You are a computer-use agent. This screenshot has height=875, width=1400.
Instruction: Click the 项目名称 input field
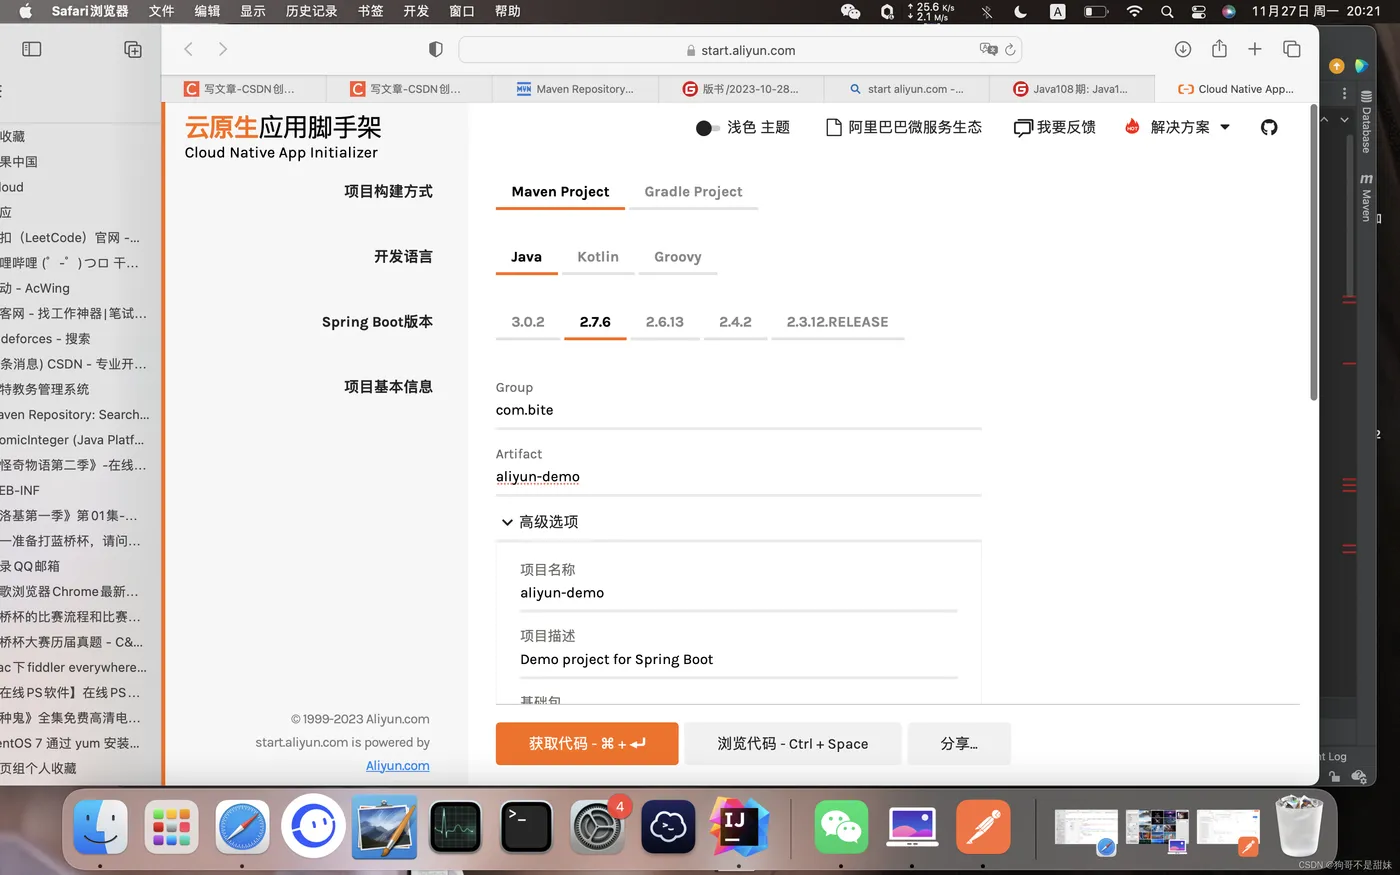point(739,593)
